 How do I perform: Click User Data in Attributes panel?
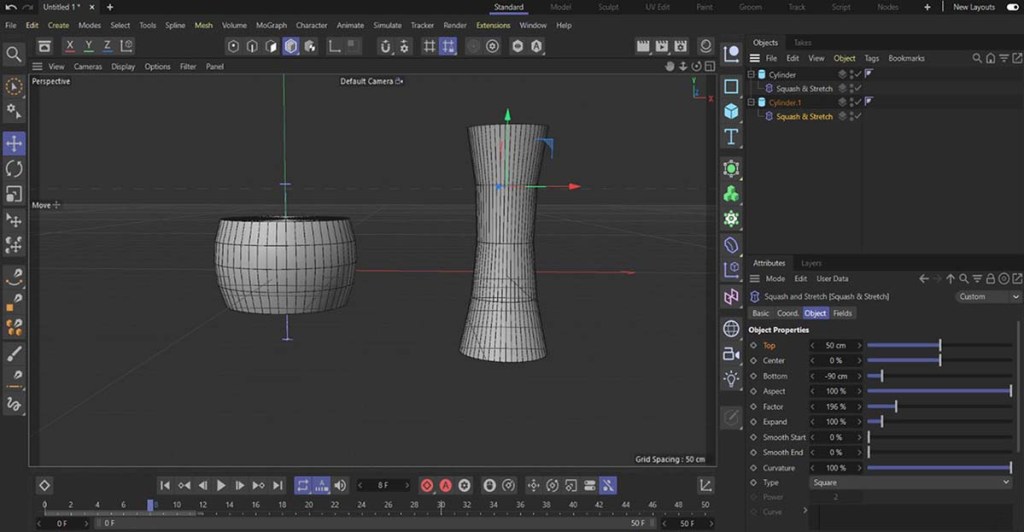832,279
